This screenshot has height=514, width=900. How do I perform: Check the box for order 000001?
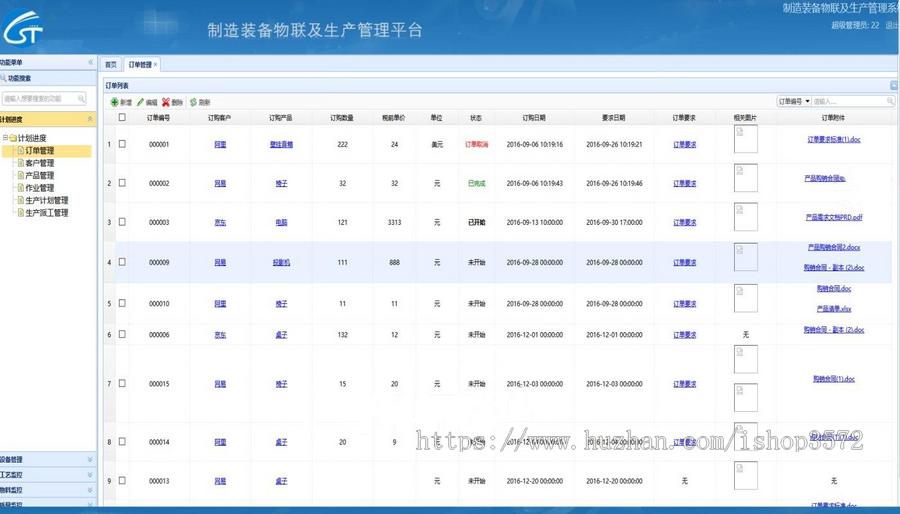[x=122, y=144]
